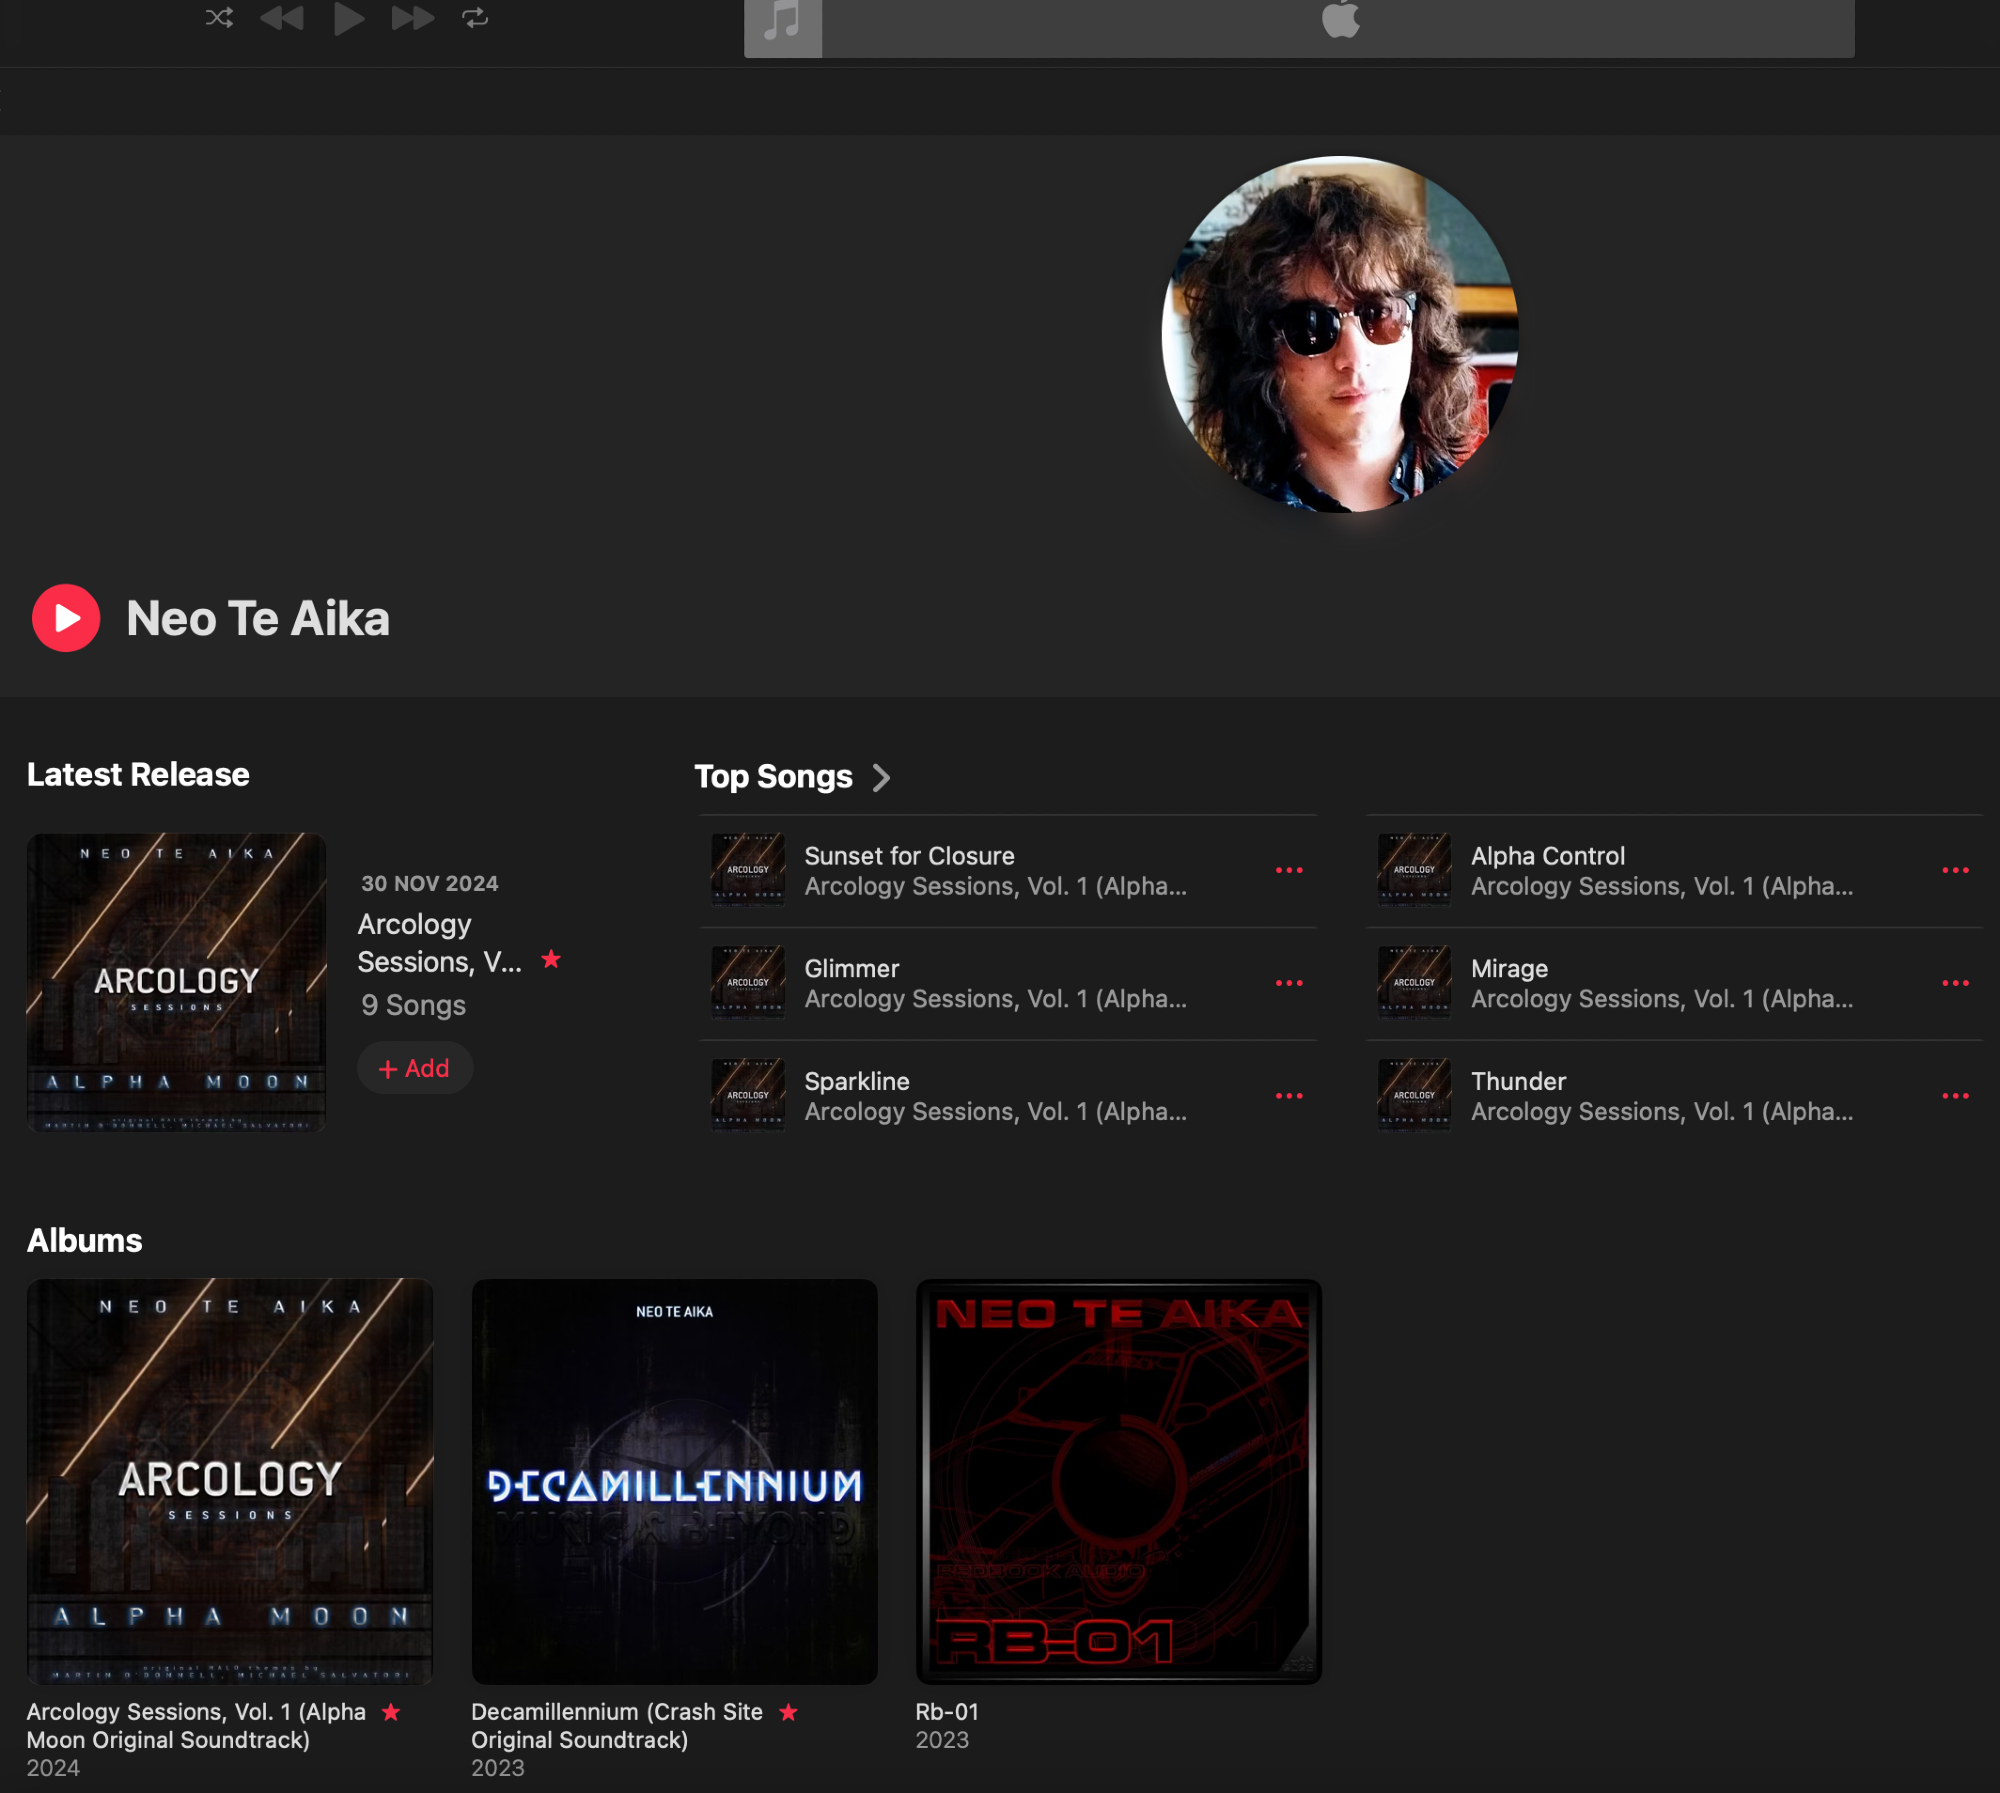2000x1793 pixels.
Task: Click the previous track button
Action: (x=282, y=17)
